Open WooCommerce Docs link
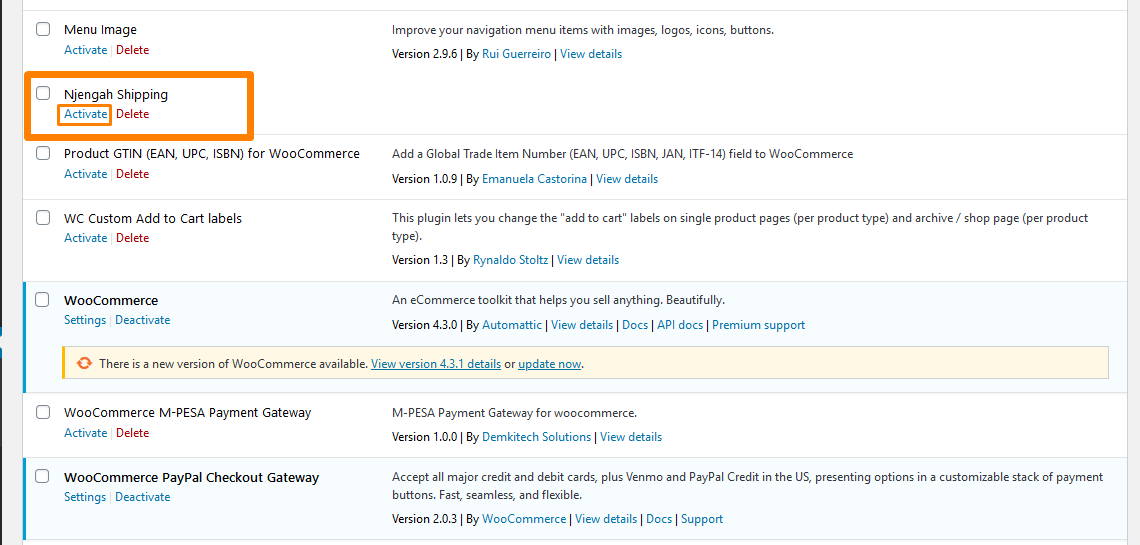The image size is (1140, 545). (635, 325)
